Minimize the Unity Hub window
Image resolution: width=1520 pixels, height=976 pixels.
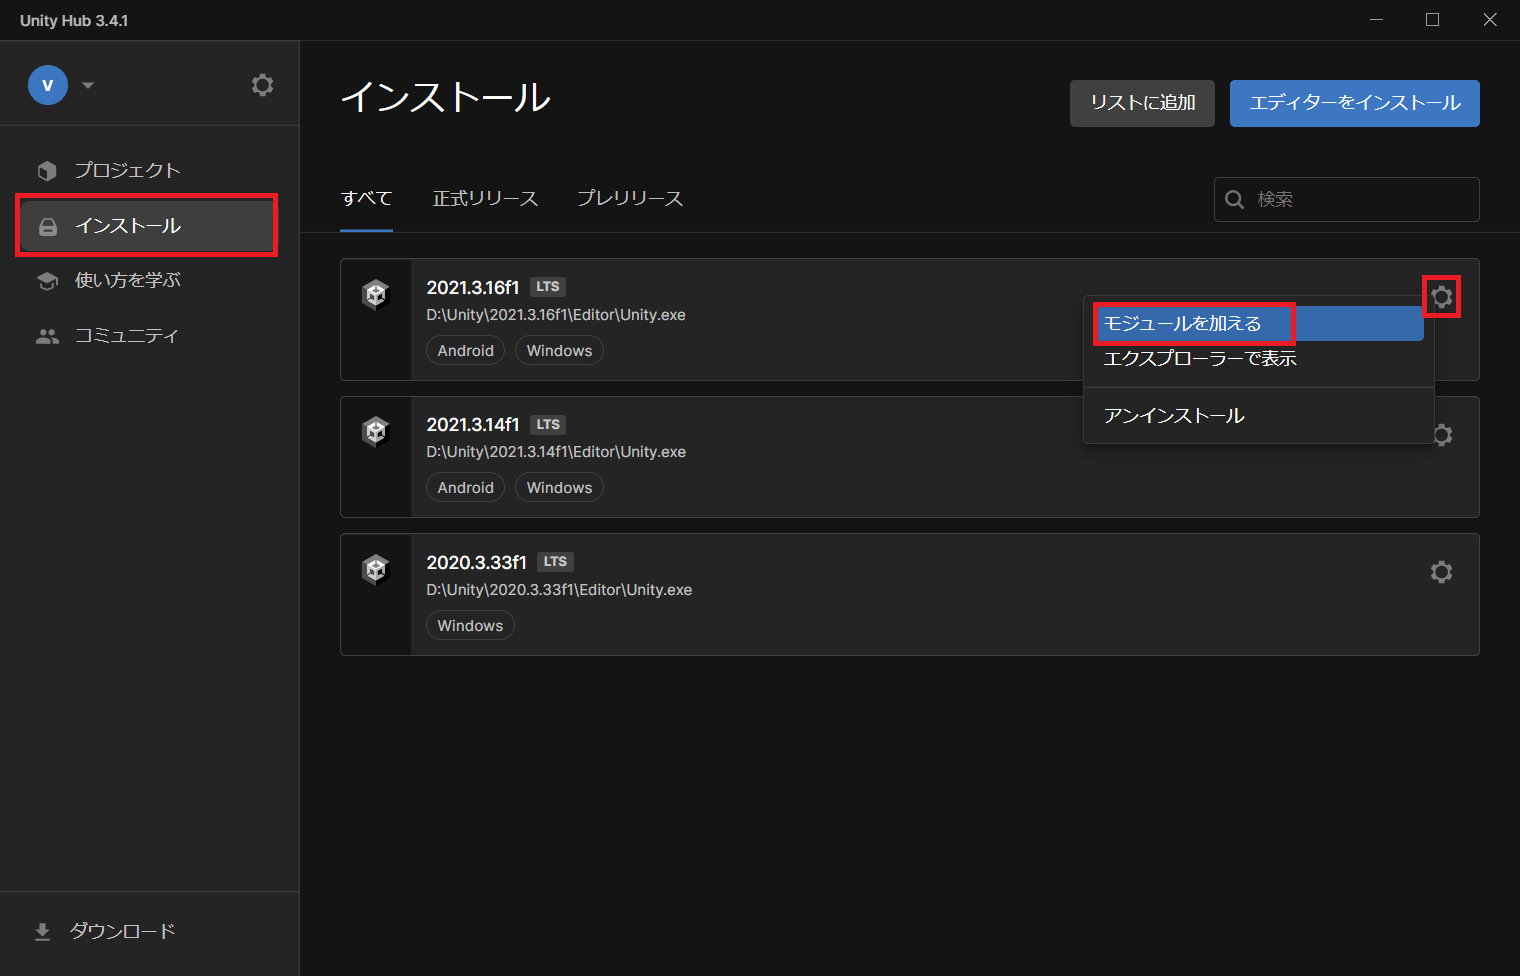(x=1376, y=20)
